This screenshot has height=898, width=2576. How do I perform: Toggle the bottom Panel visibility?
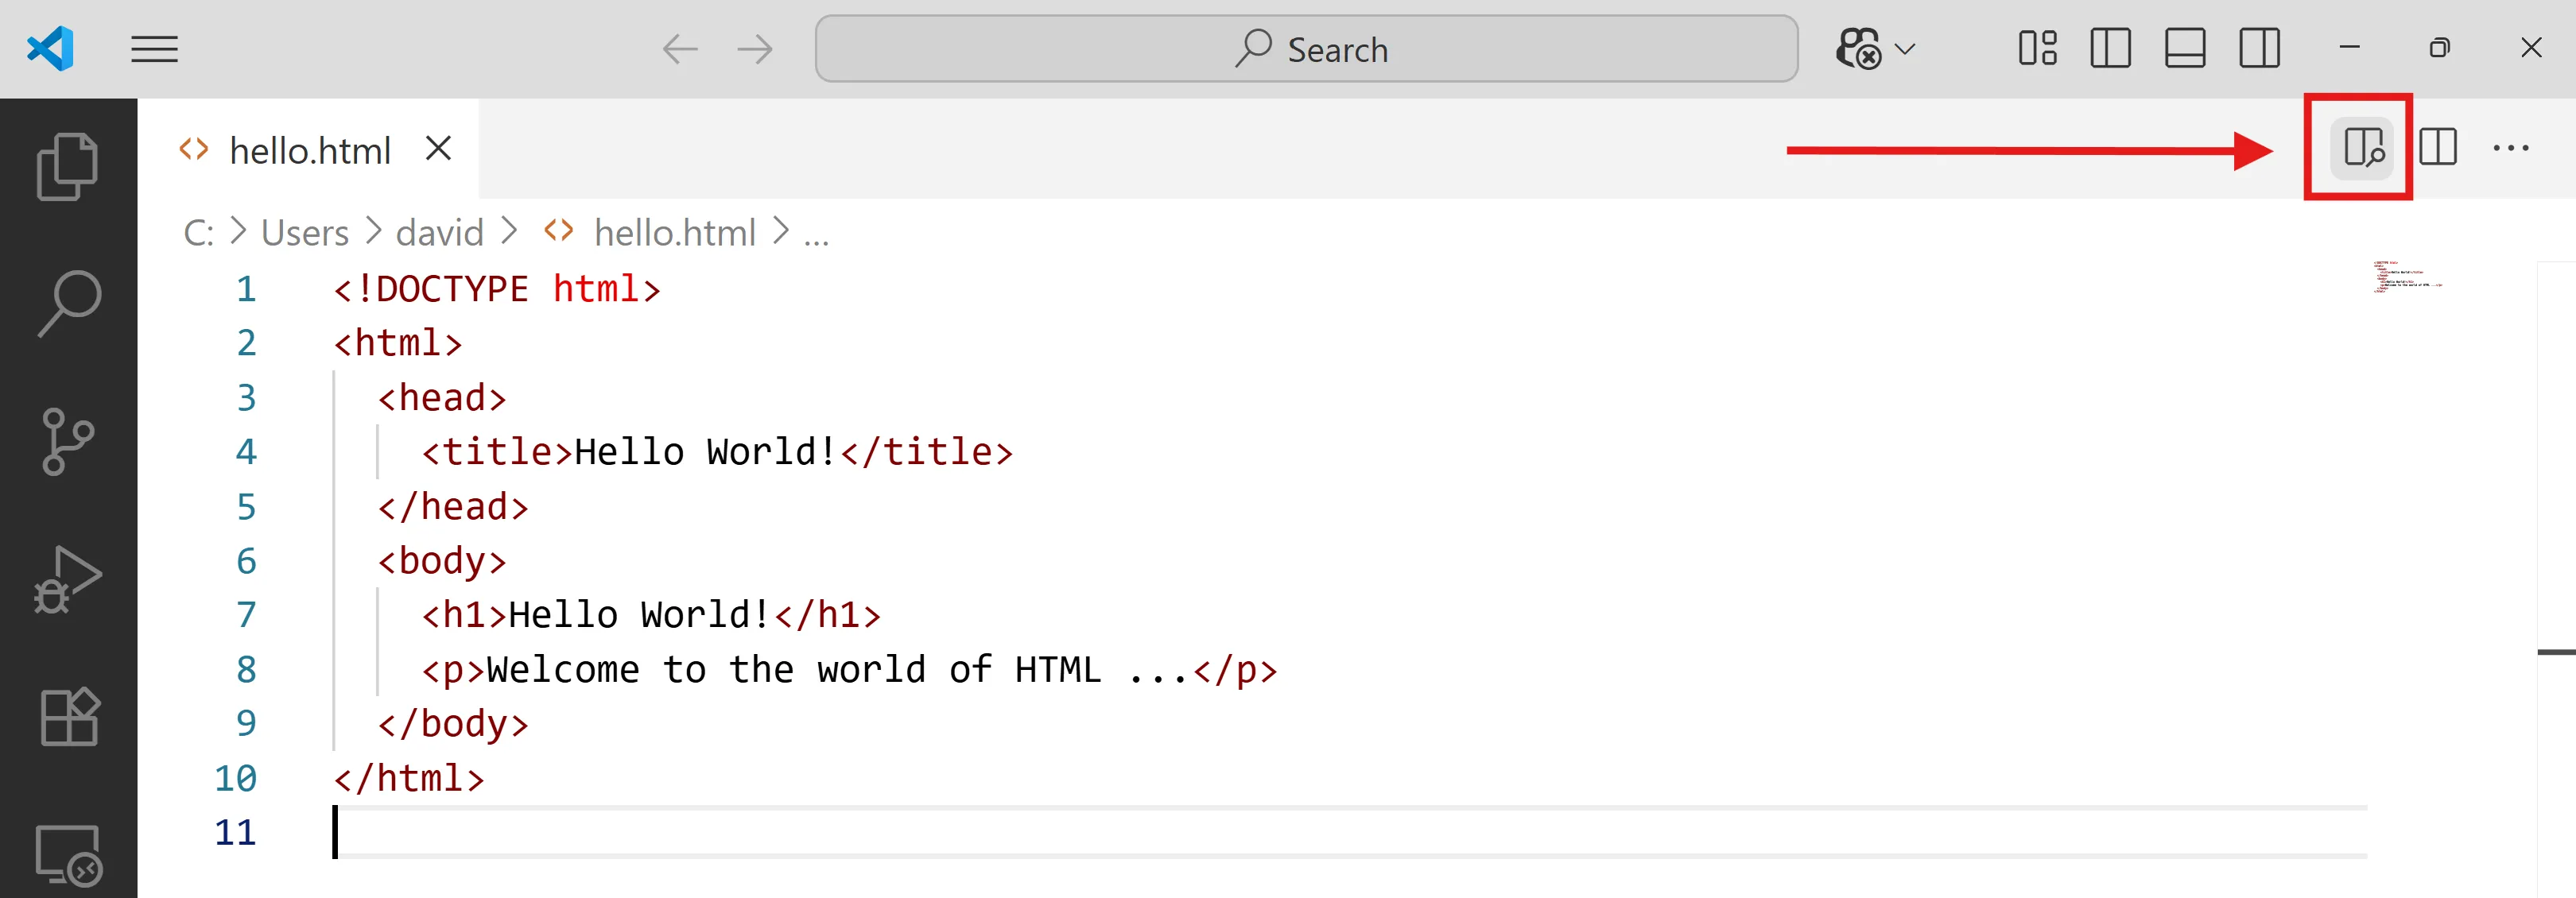pyautogui.click(x=2184, y=49)
